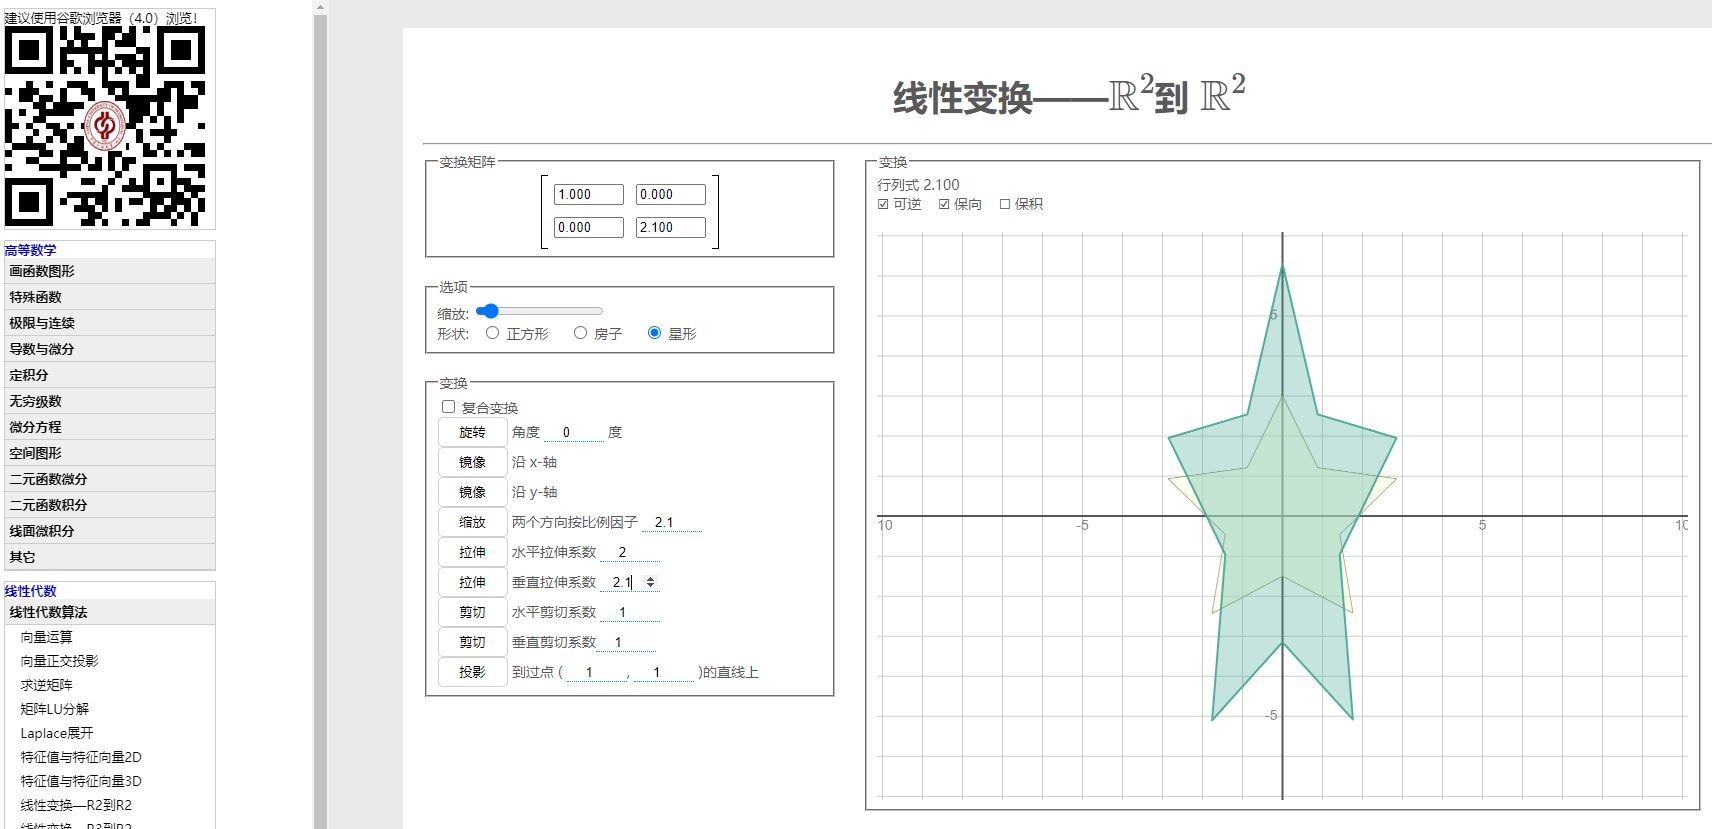Image resolution: width=1712 pixels, height=829 pixels.
Task: Select the 正方形 shape radio button
Action: (492, 333)
